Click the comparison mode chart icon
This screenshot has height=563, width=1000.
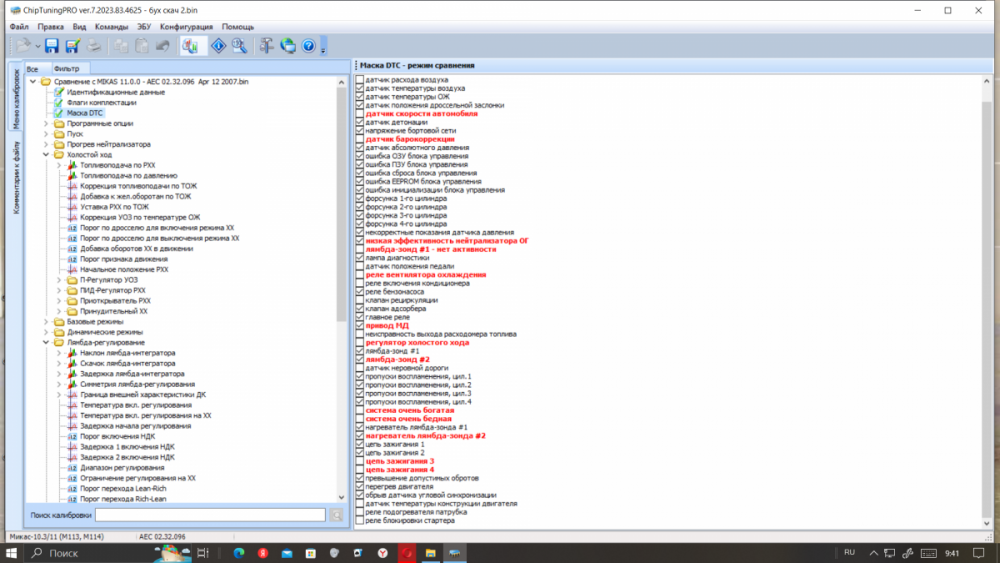pos(189,46)
